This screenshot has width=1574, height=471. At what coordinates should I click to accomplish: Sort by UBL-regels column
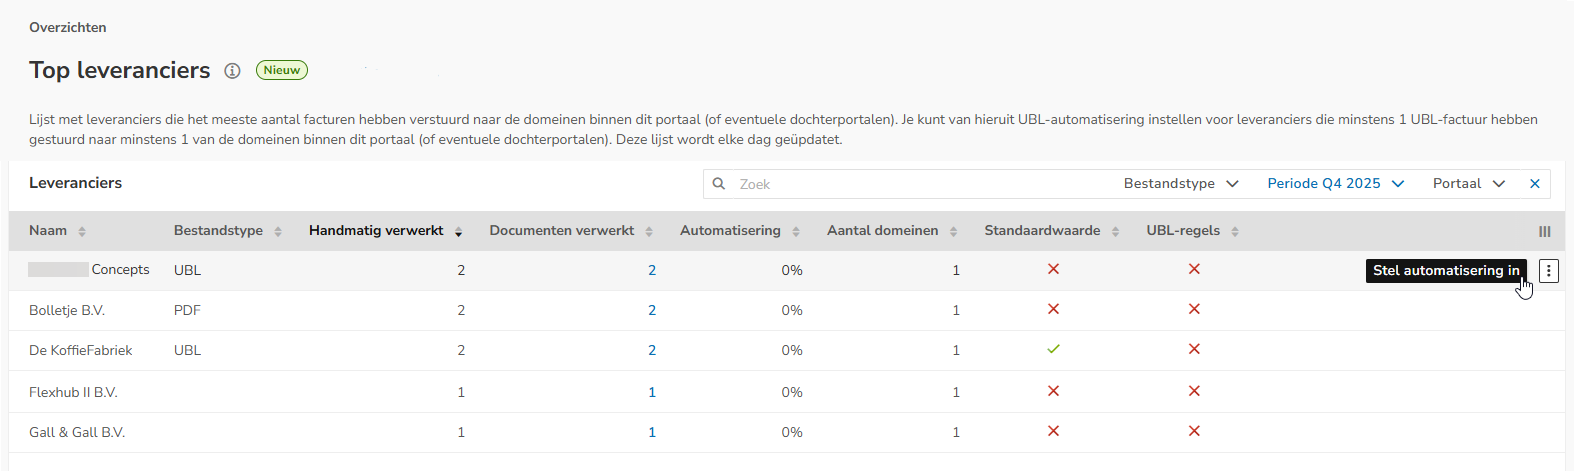pyautogui.click(x=1235, y=231)
